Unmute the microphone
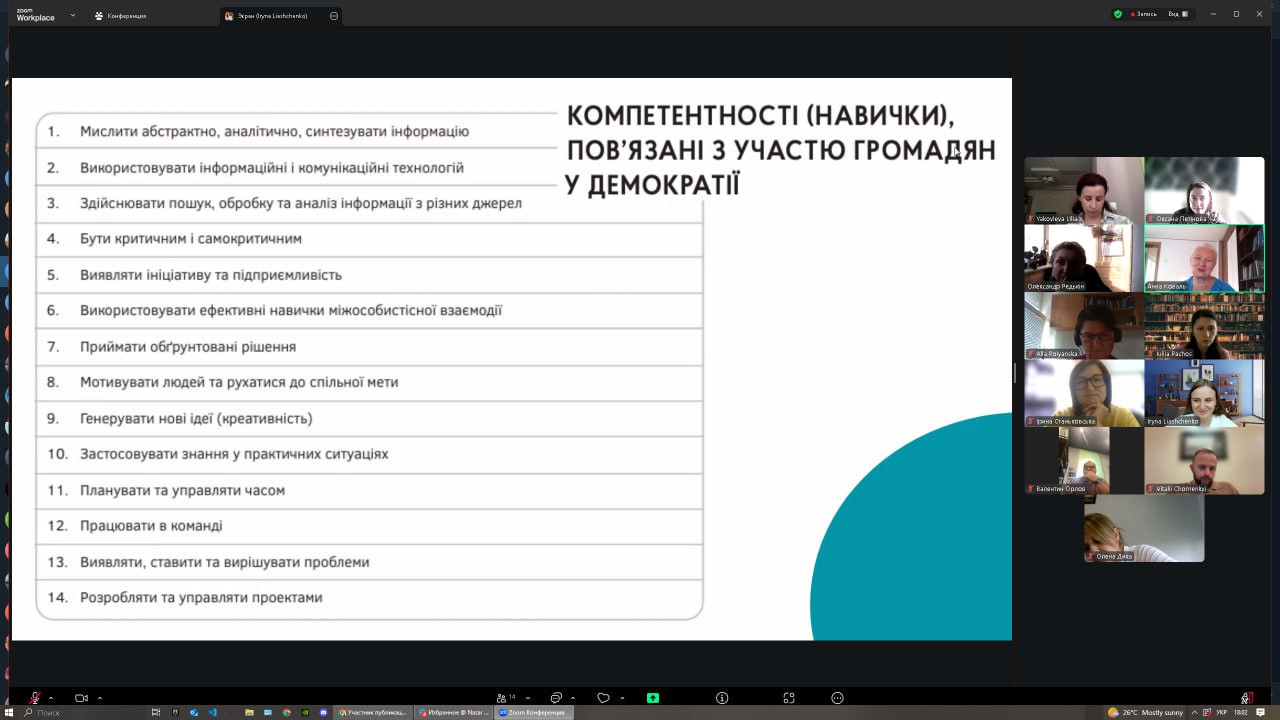 35,698
